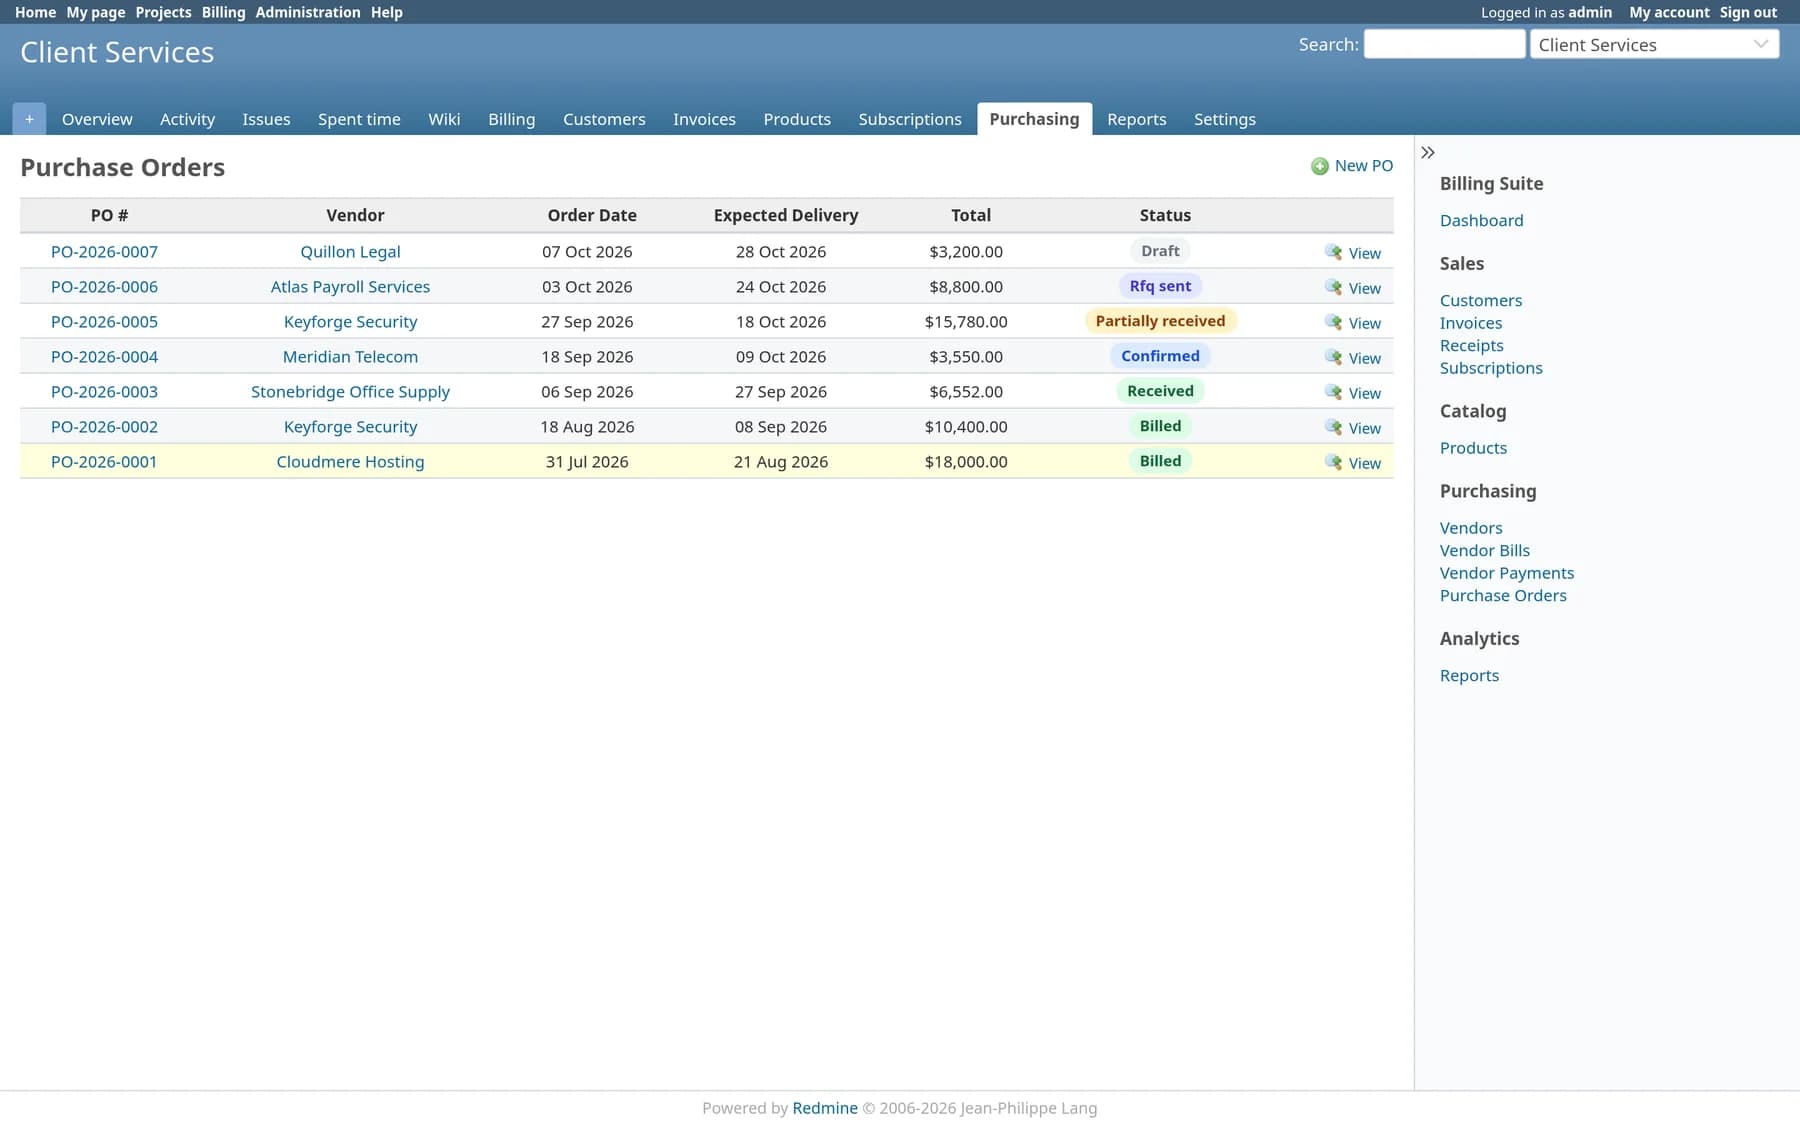Open vendor Meridian Telecom
Viewport: 1800px width, 1125px height.
350,357
